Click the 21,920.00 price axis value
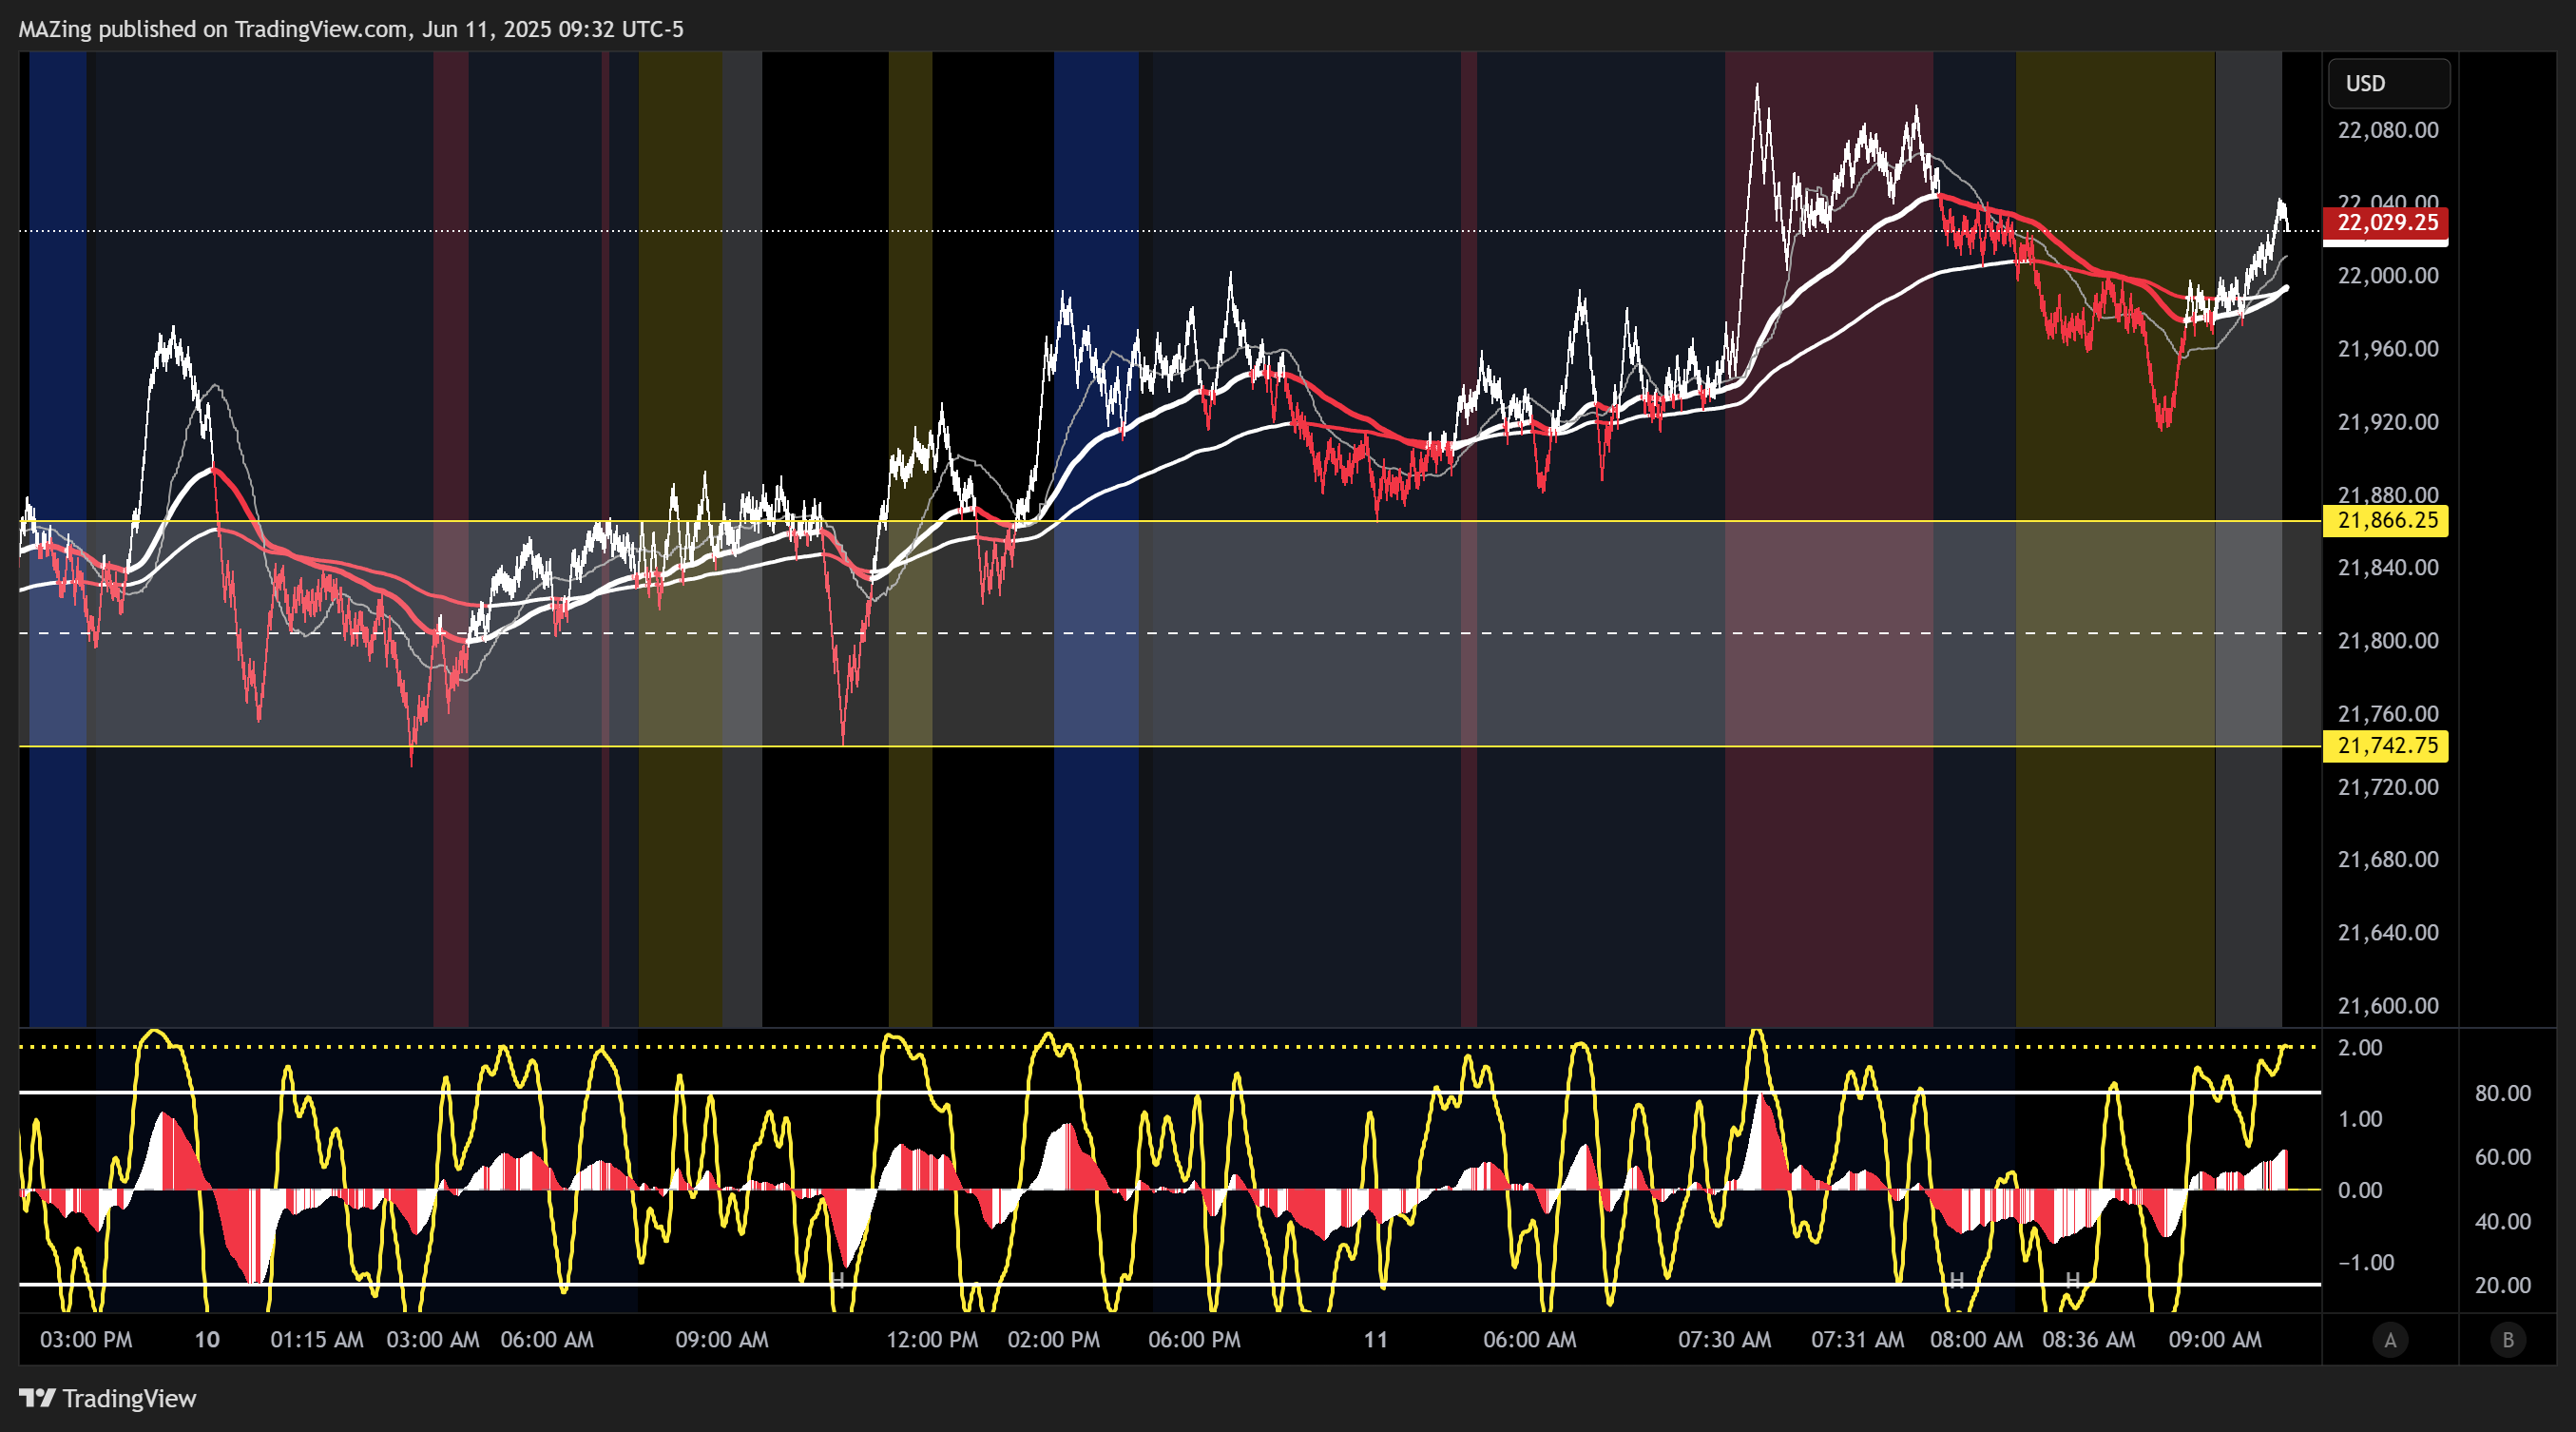This screenshot has height=1432, width=2576. [2388, 422]
